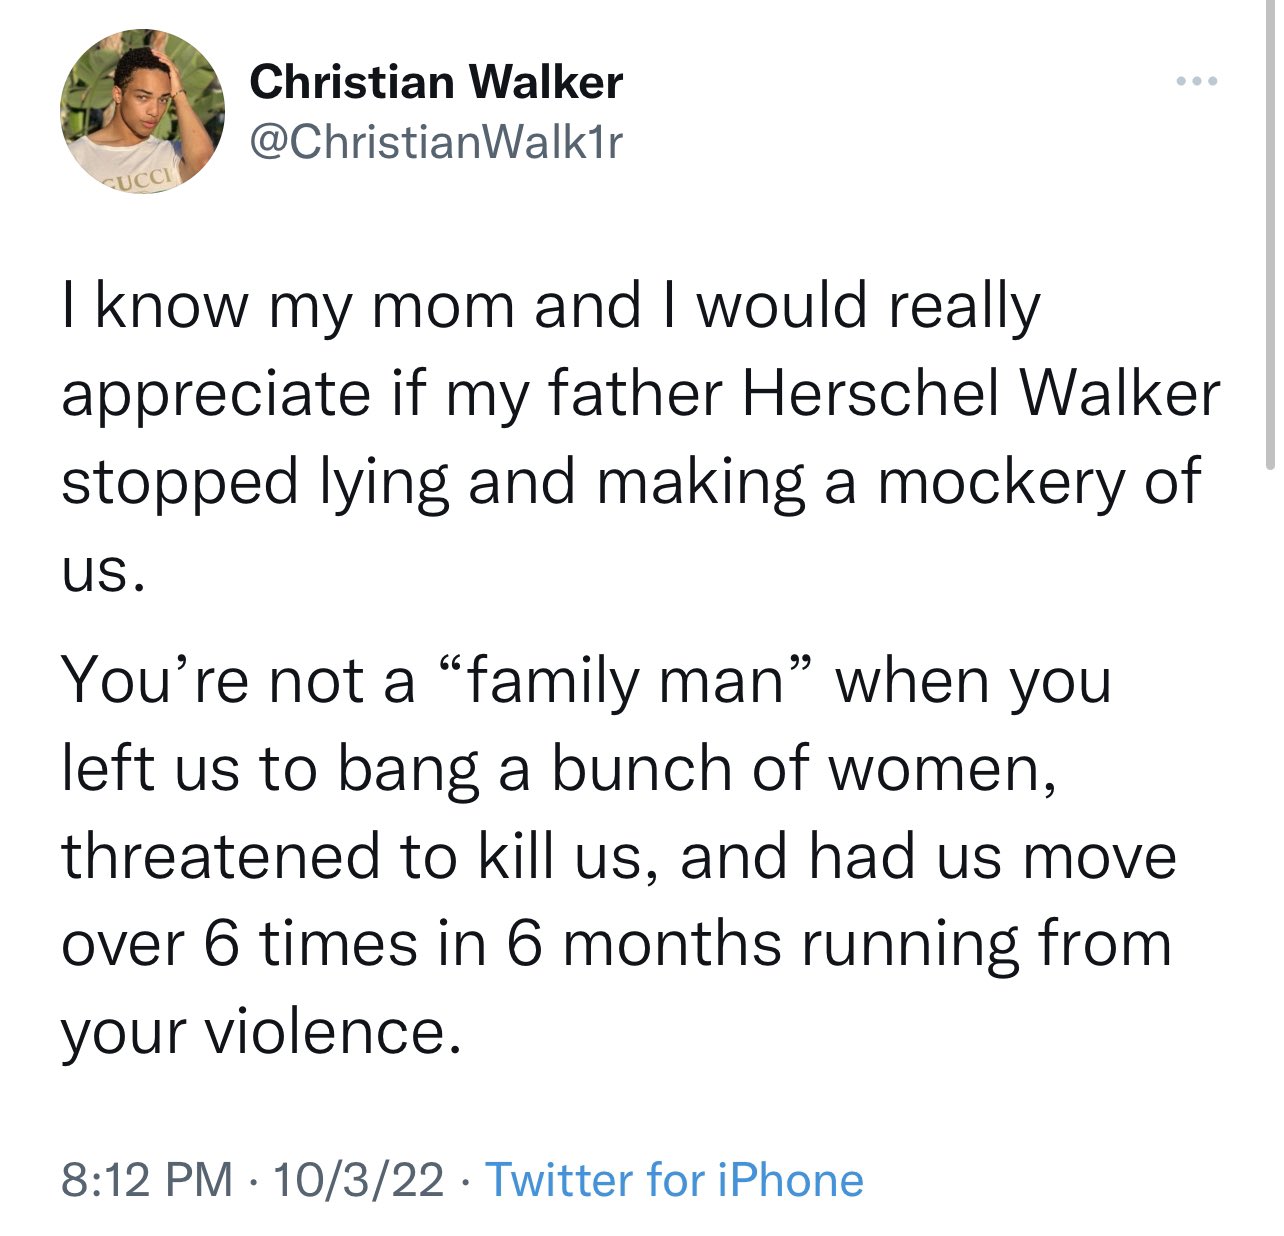The image size is (1284, 1236).
Task: Click the phrase "left us to bang"
Action: [272, 770]
